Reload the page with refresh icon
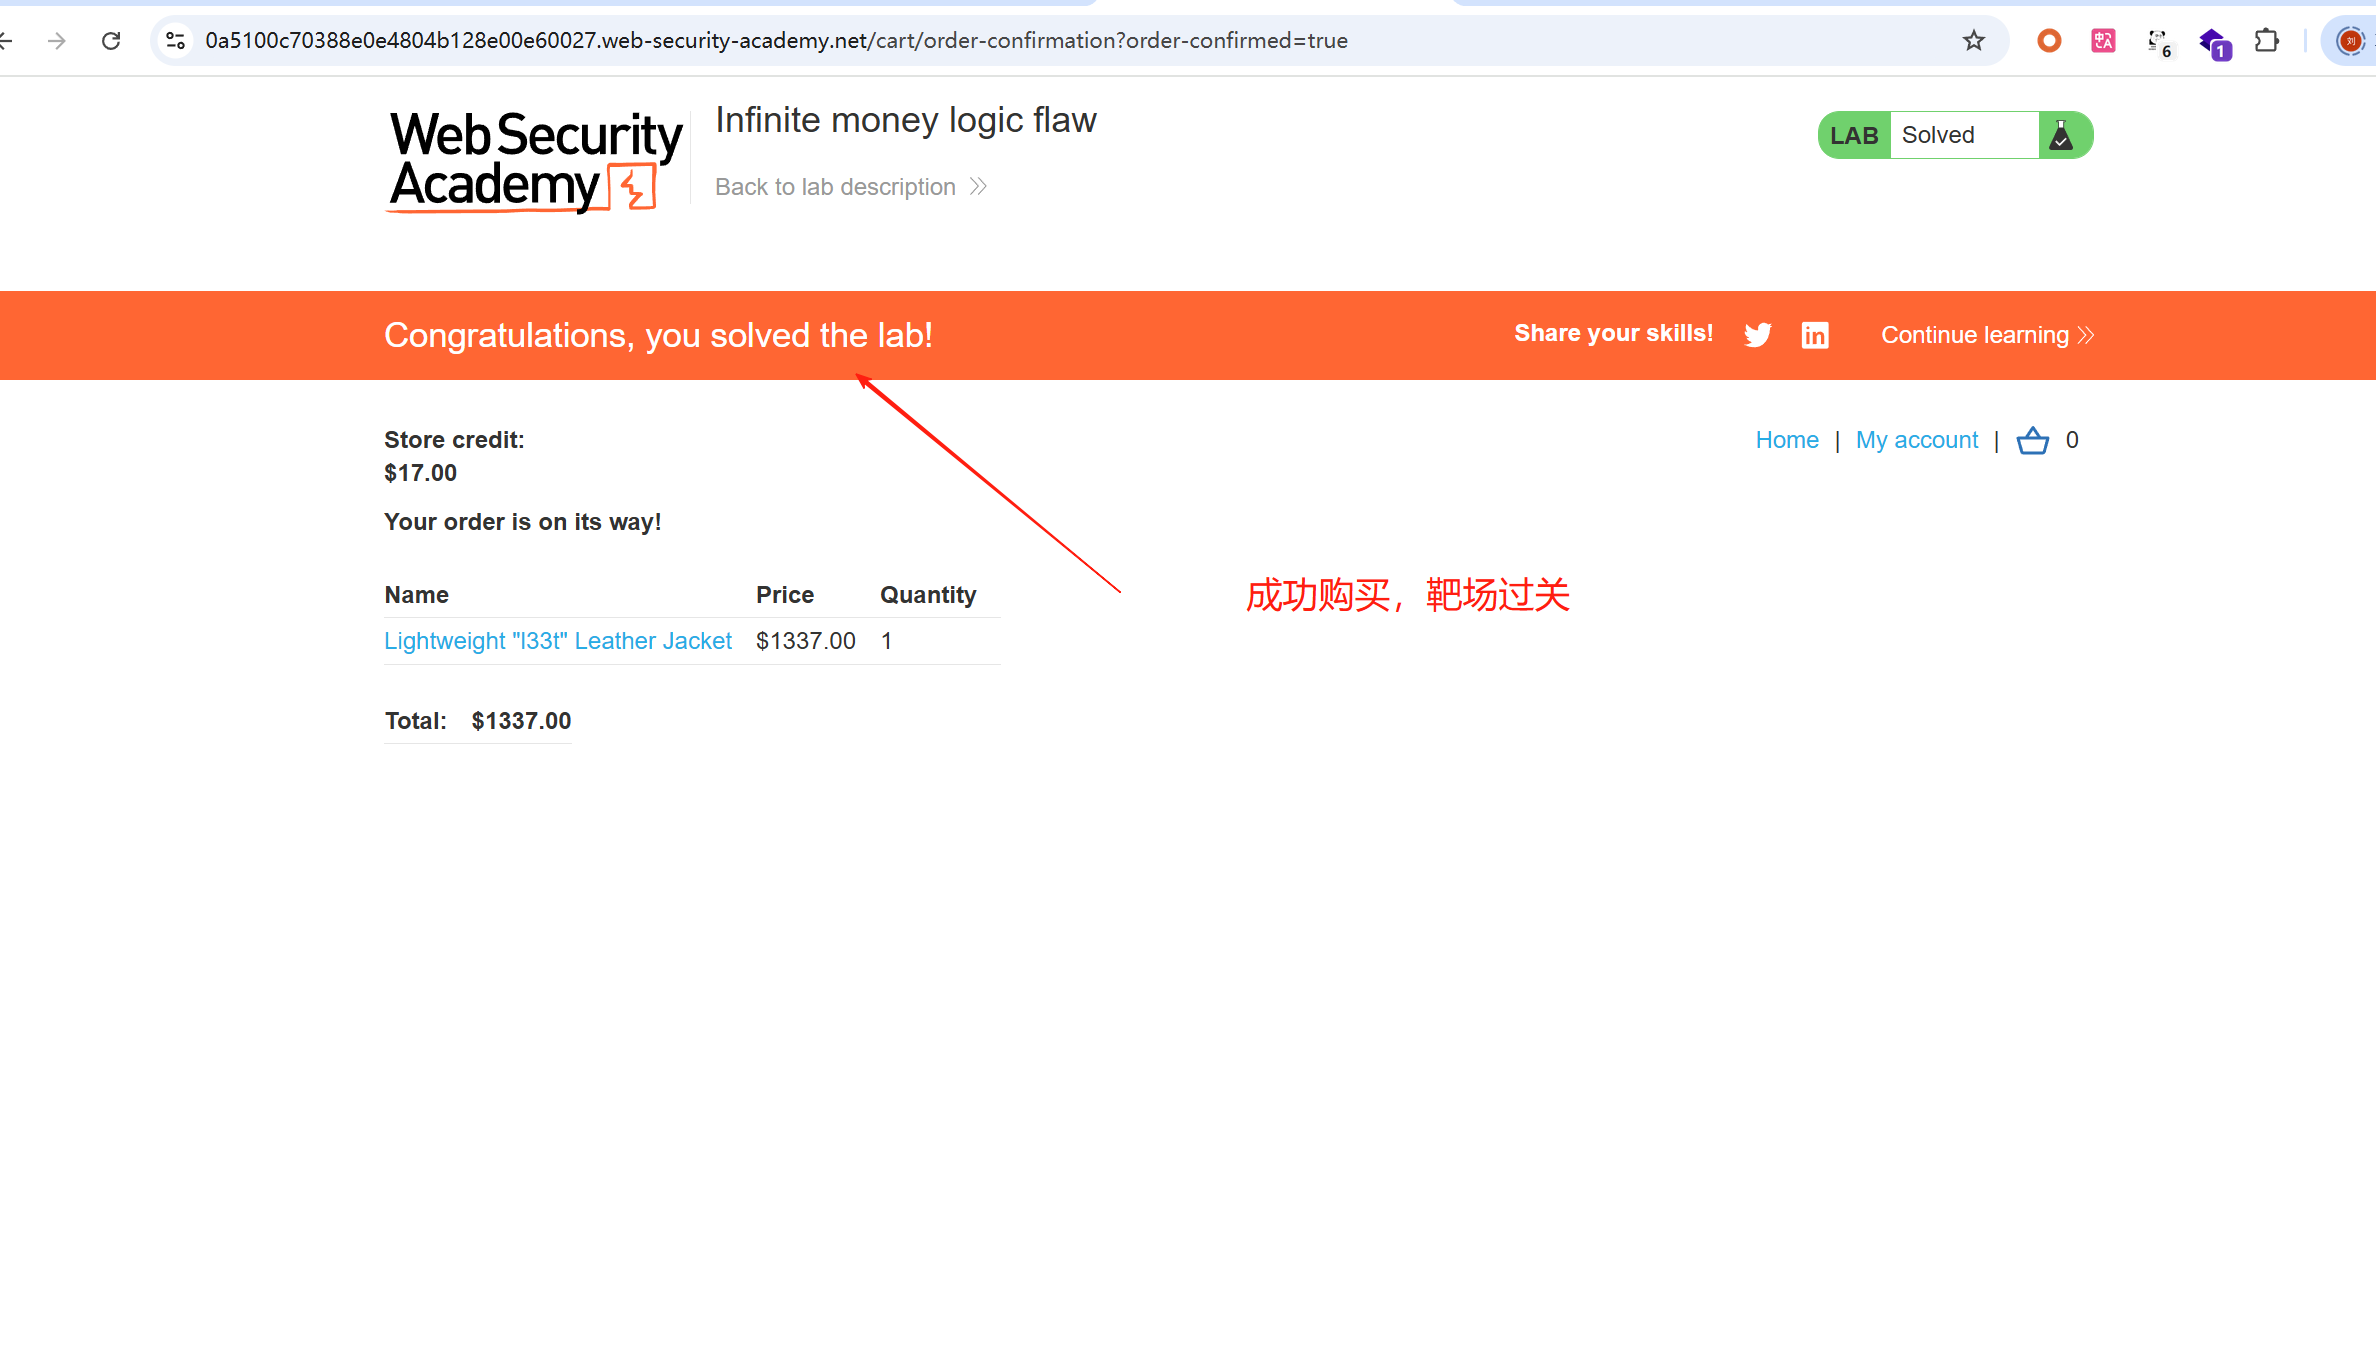Image resolution: width=2376 pixels, height=1356 pixels. click(111, 40)
